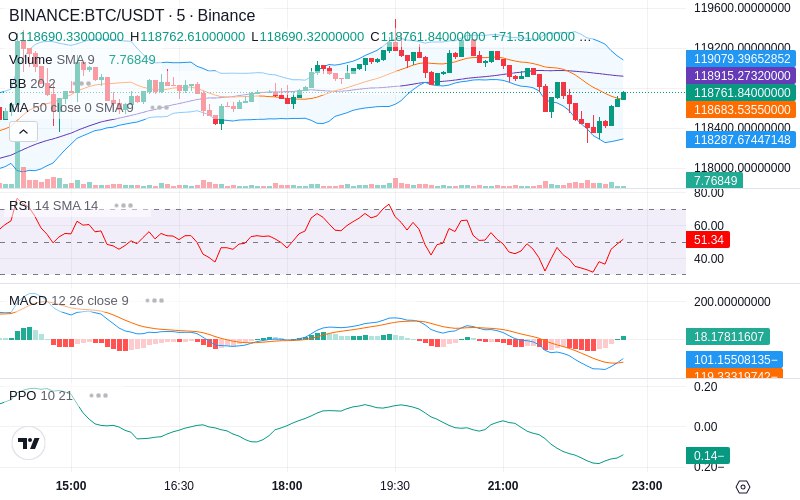Click the 119079.39652852 upper band price label
Viewport: 800px width, 500px height.
(741, 59)
